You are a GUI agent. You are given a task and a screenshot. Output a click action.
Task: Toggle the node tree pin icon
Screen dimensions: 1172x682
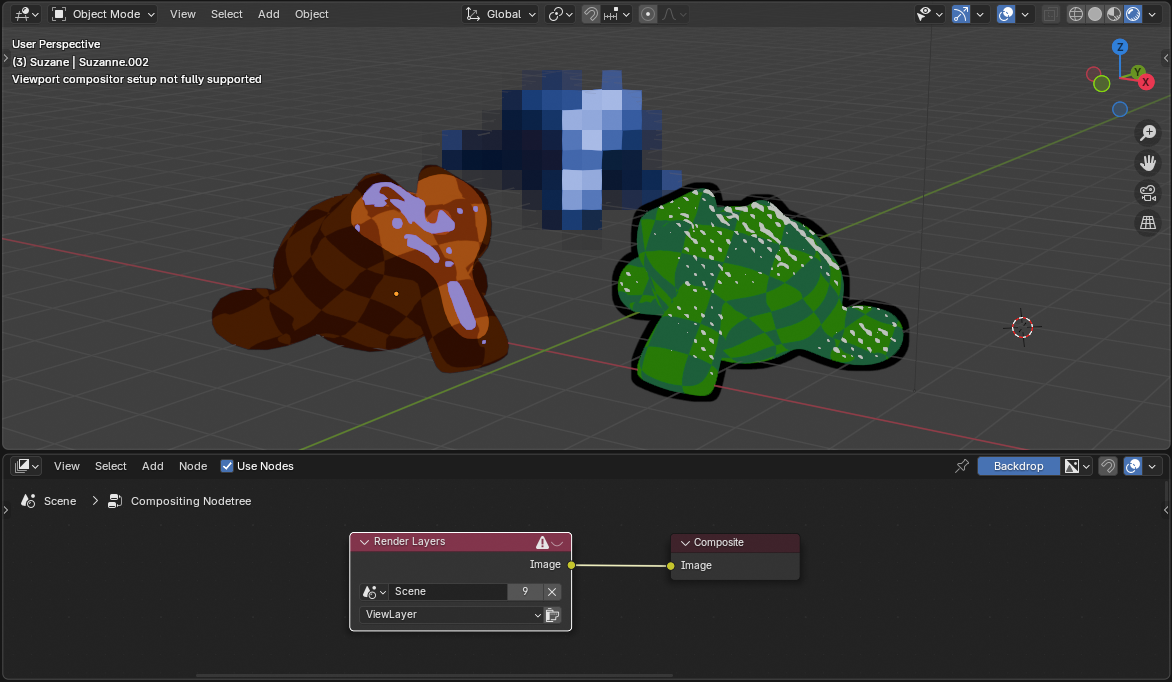click(x=962, y=466)
